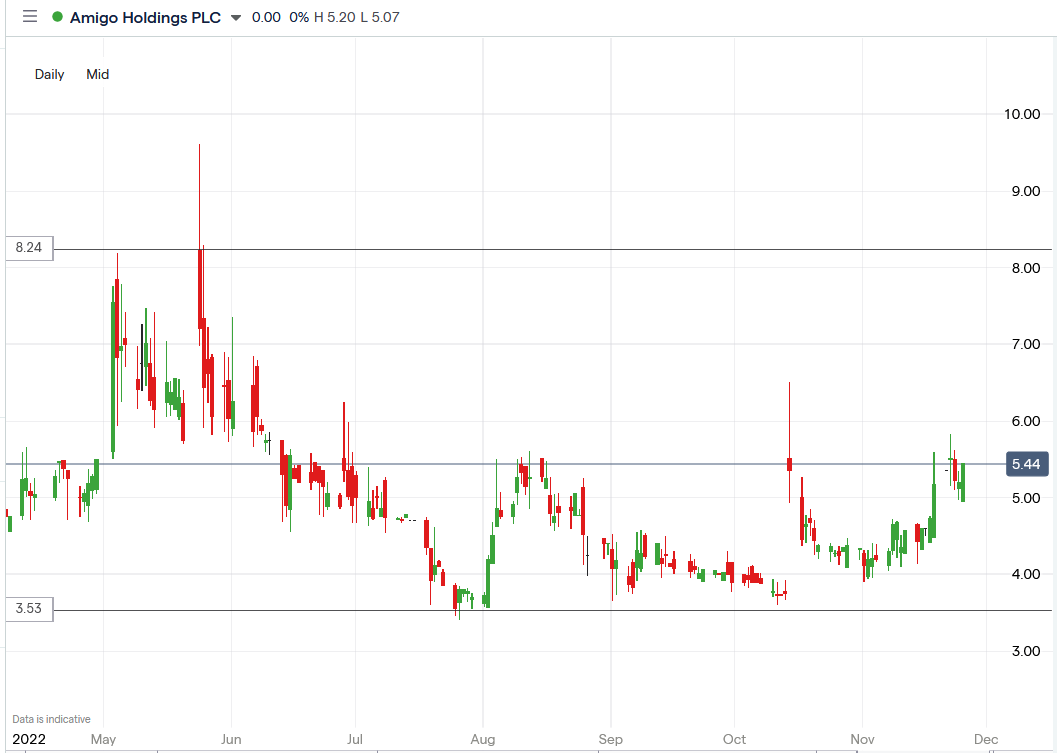Select the 8.24 horizontal line label
This screenshot has height=753, width=1057.
(x=29, y=247)
